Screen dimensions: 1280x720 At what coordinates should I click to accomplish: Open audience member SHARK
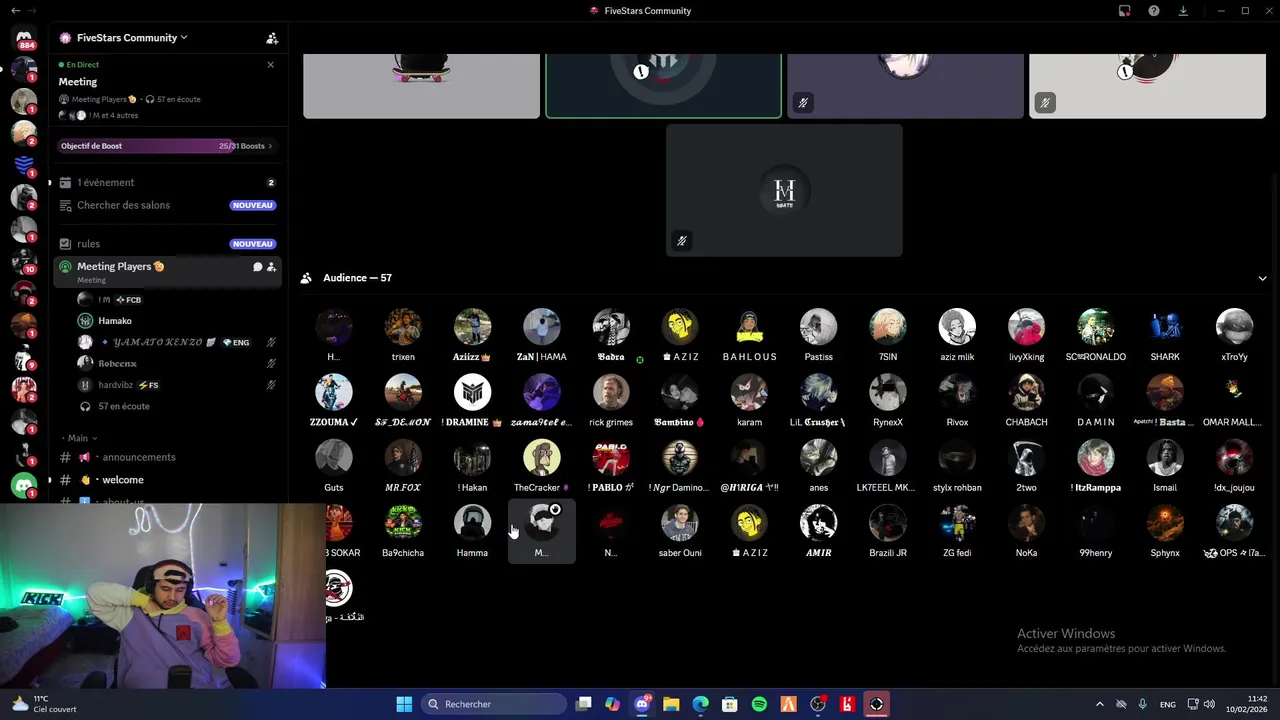point(1165,335)
